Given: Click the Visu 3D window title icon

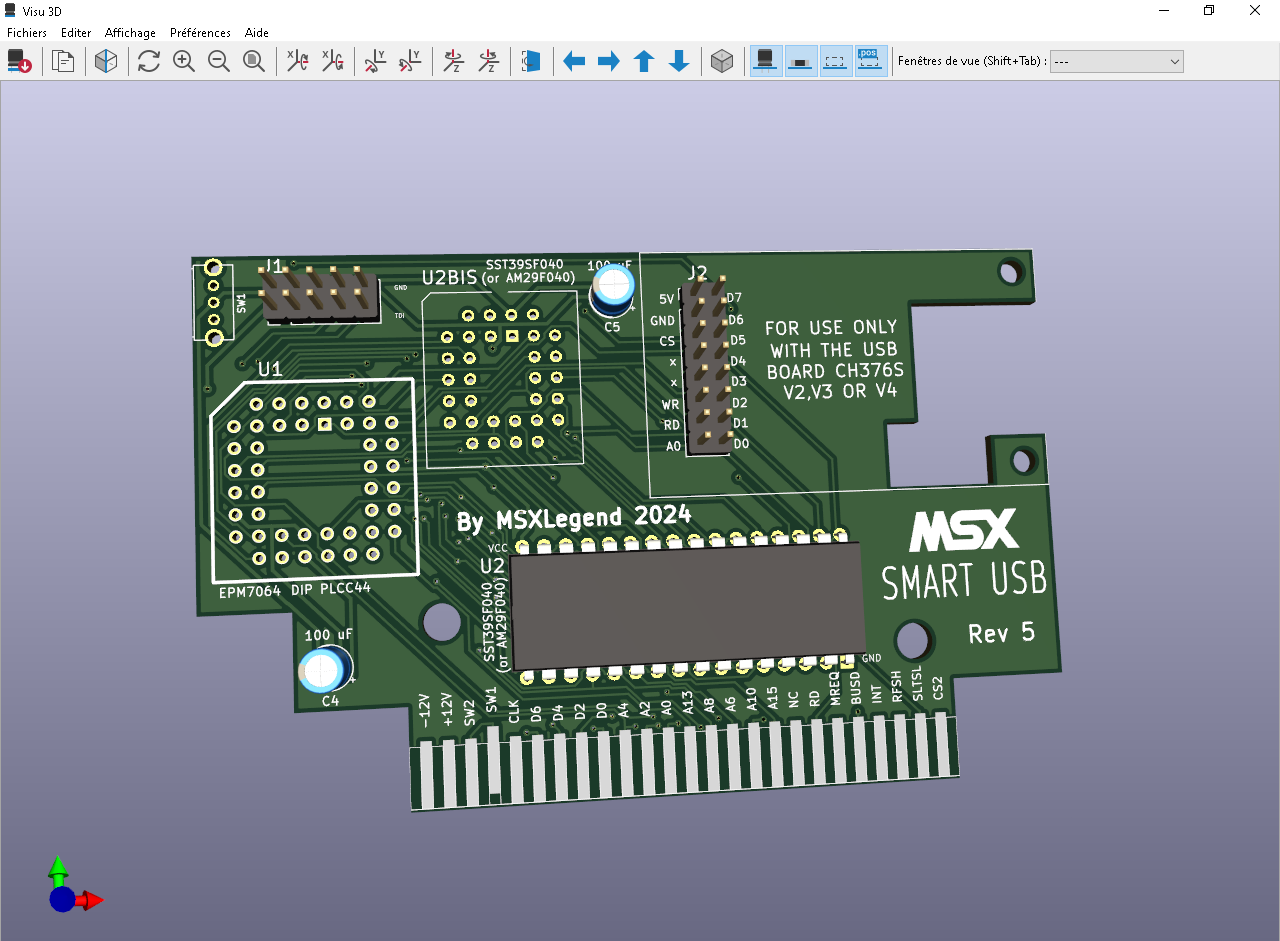Looking at the screenshot, I should 11,9.
